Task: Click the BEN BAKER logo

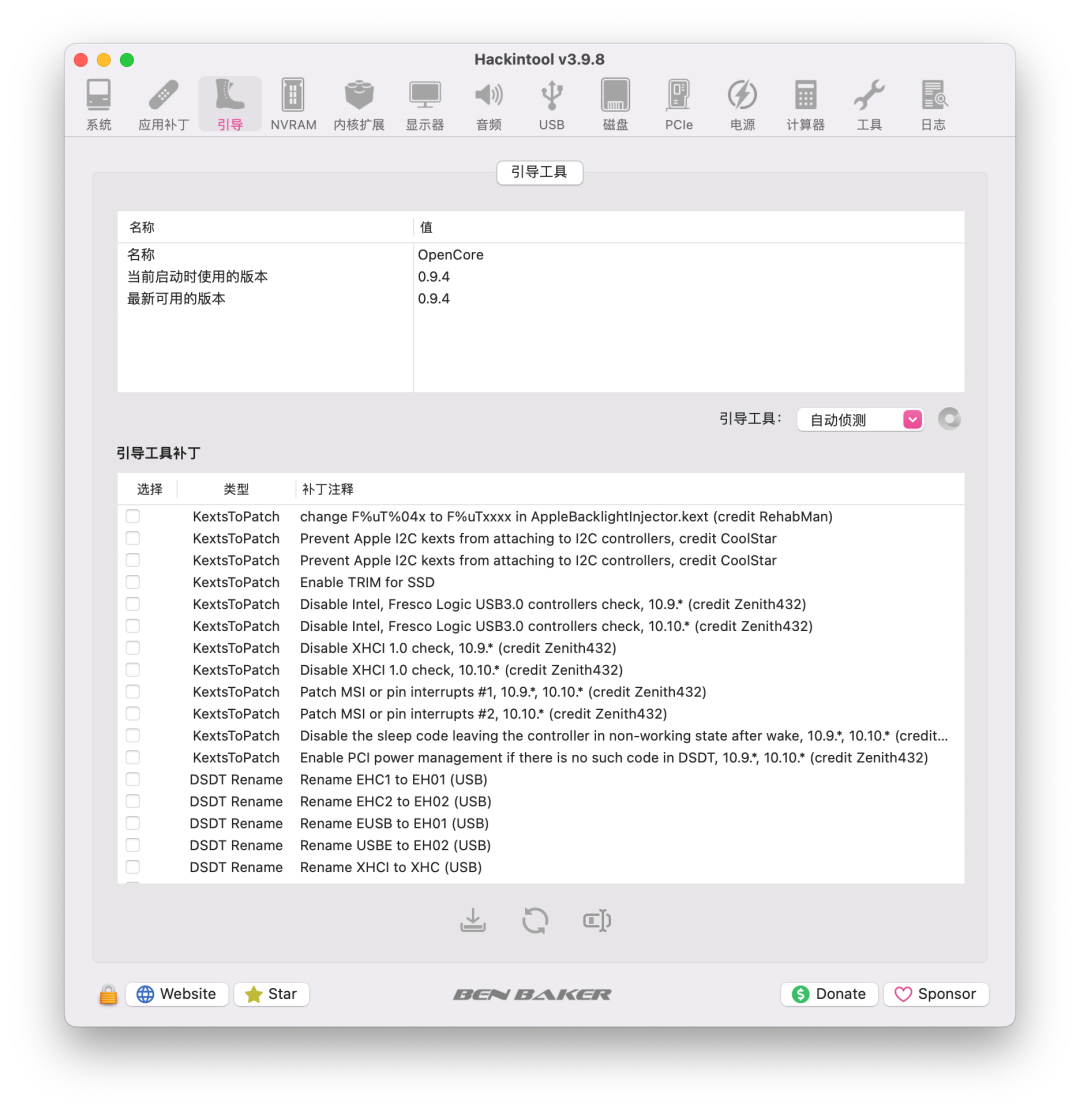Action: click(532, 995)
